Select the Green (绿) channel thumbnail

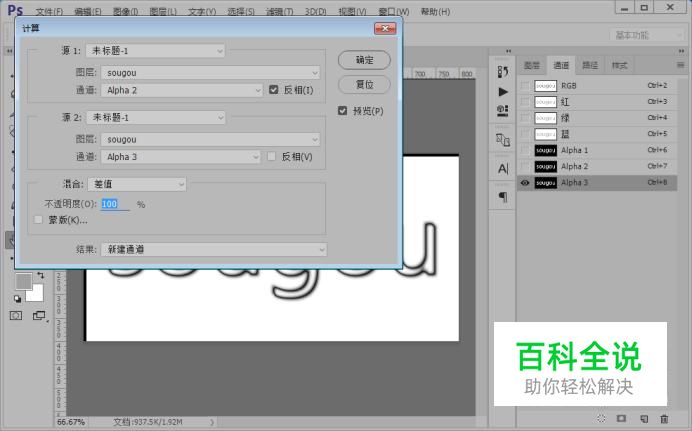point(545,118)
